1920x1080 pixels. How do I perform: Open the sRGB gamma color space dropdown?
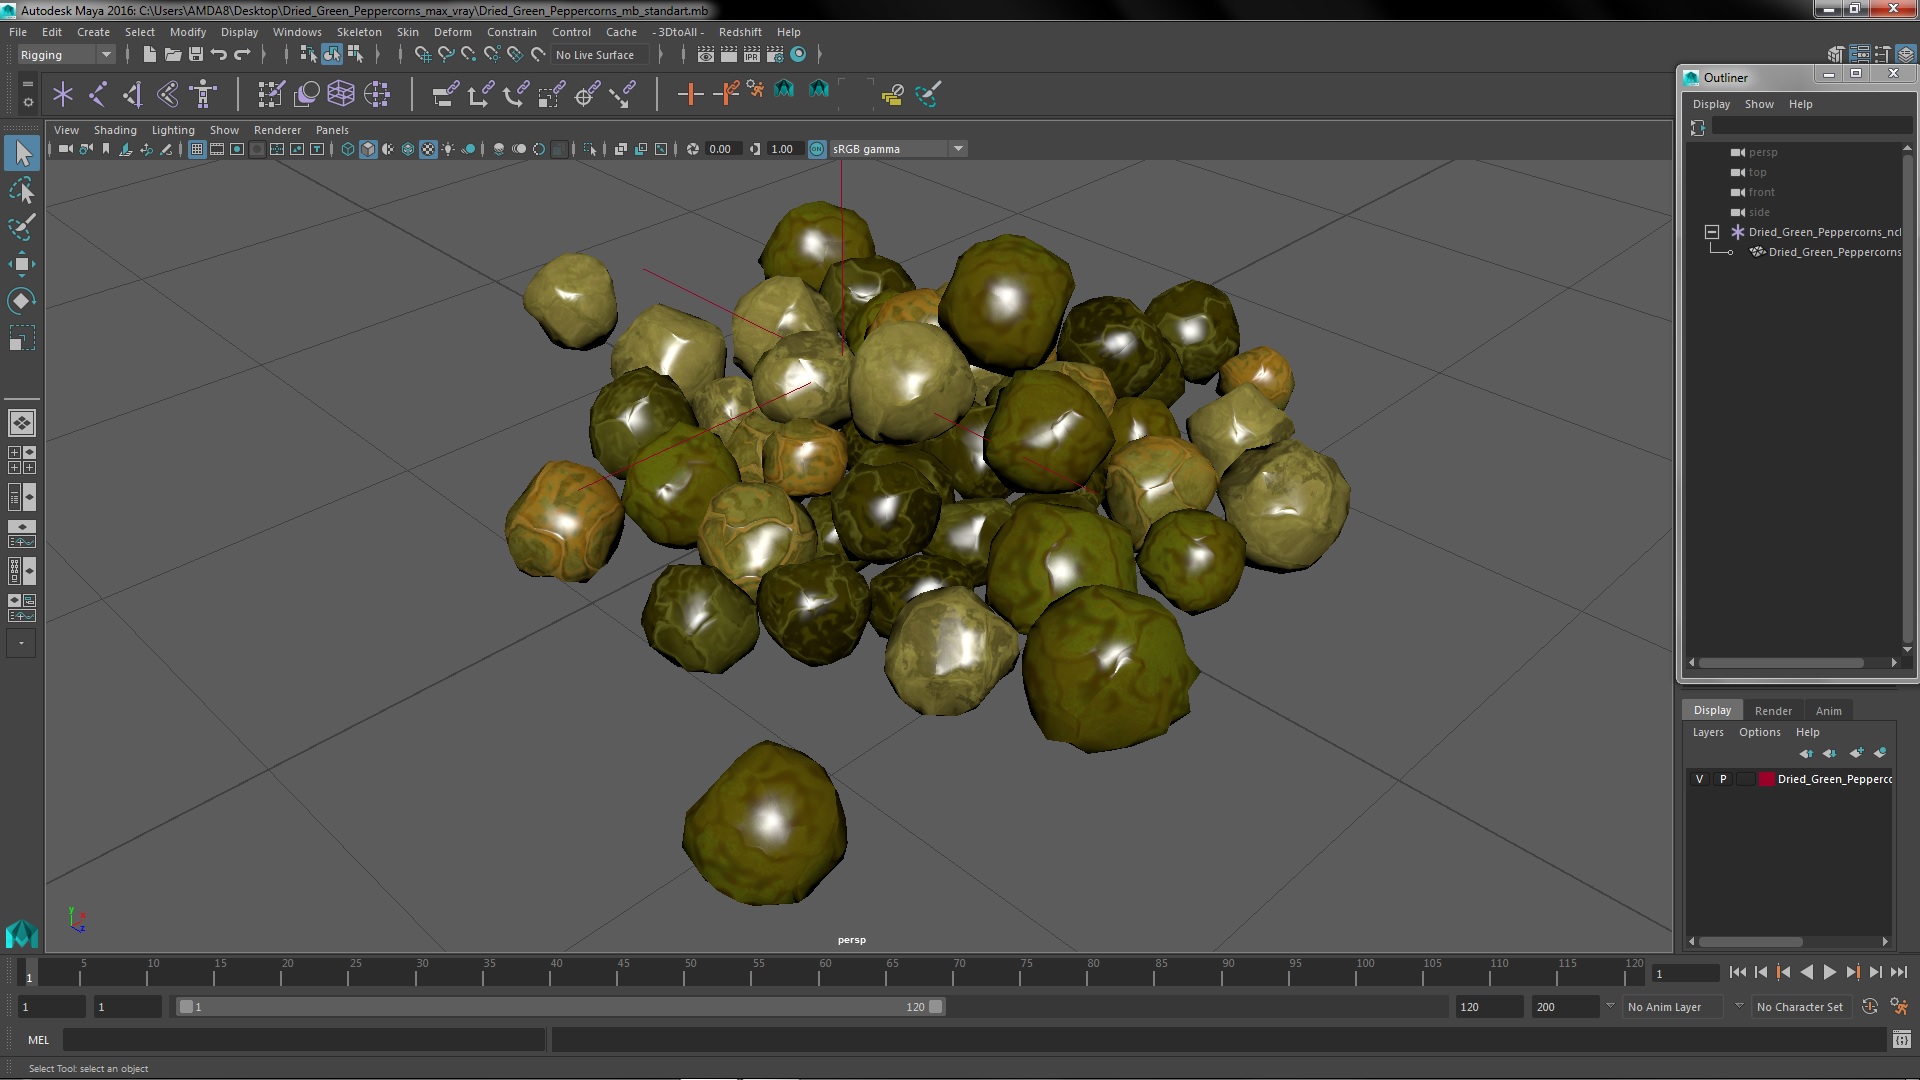(x=957, y=149)
